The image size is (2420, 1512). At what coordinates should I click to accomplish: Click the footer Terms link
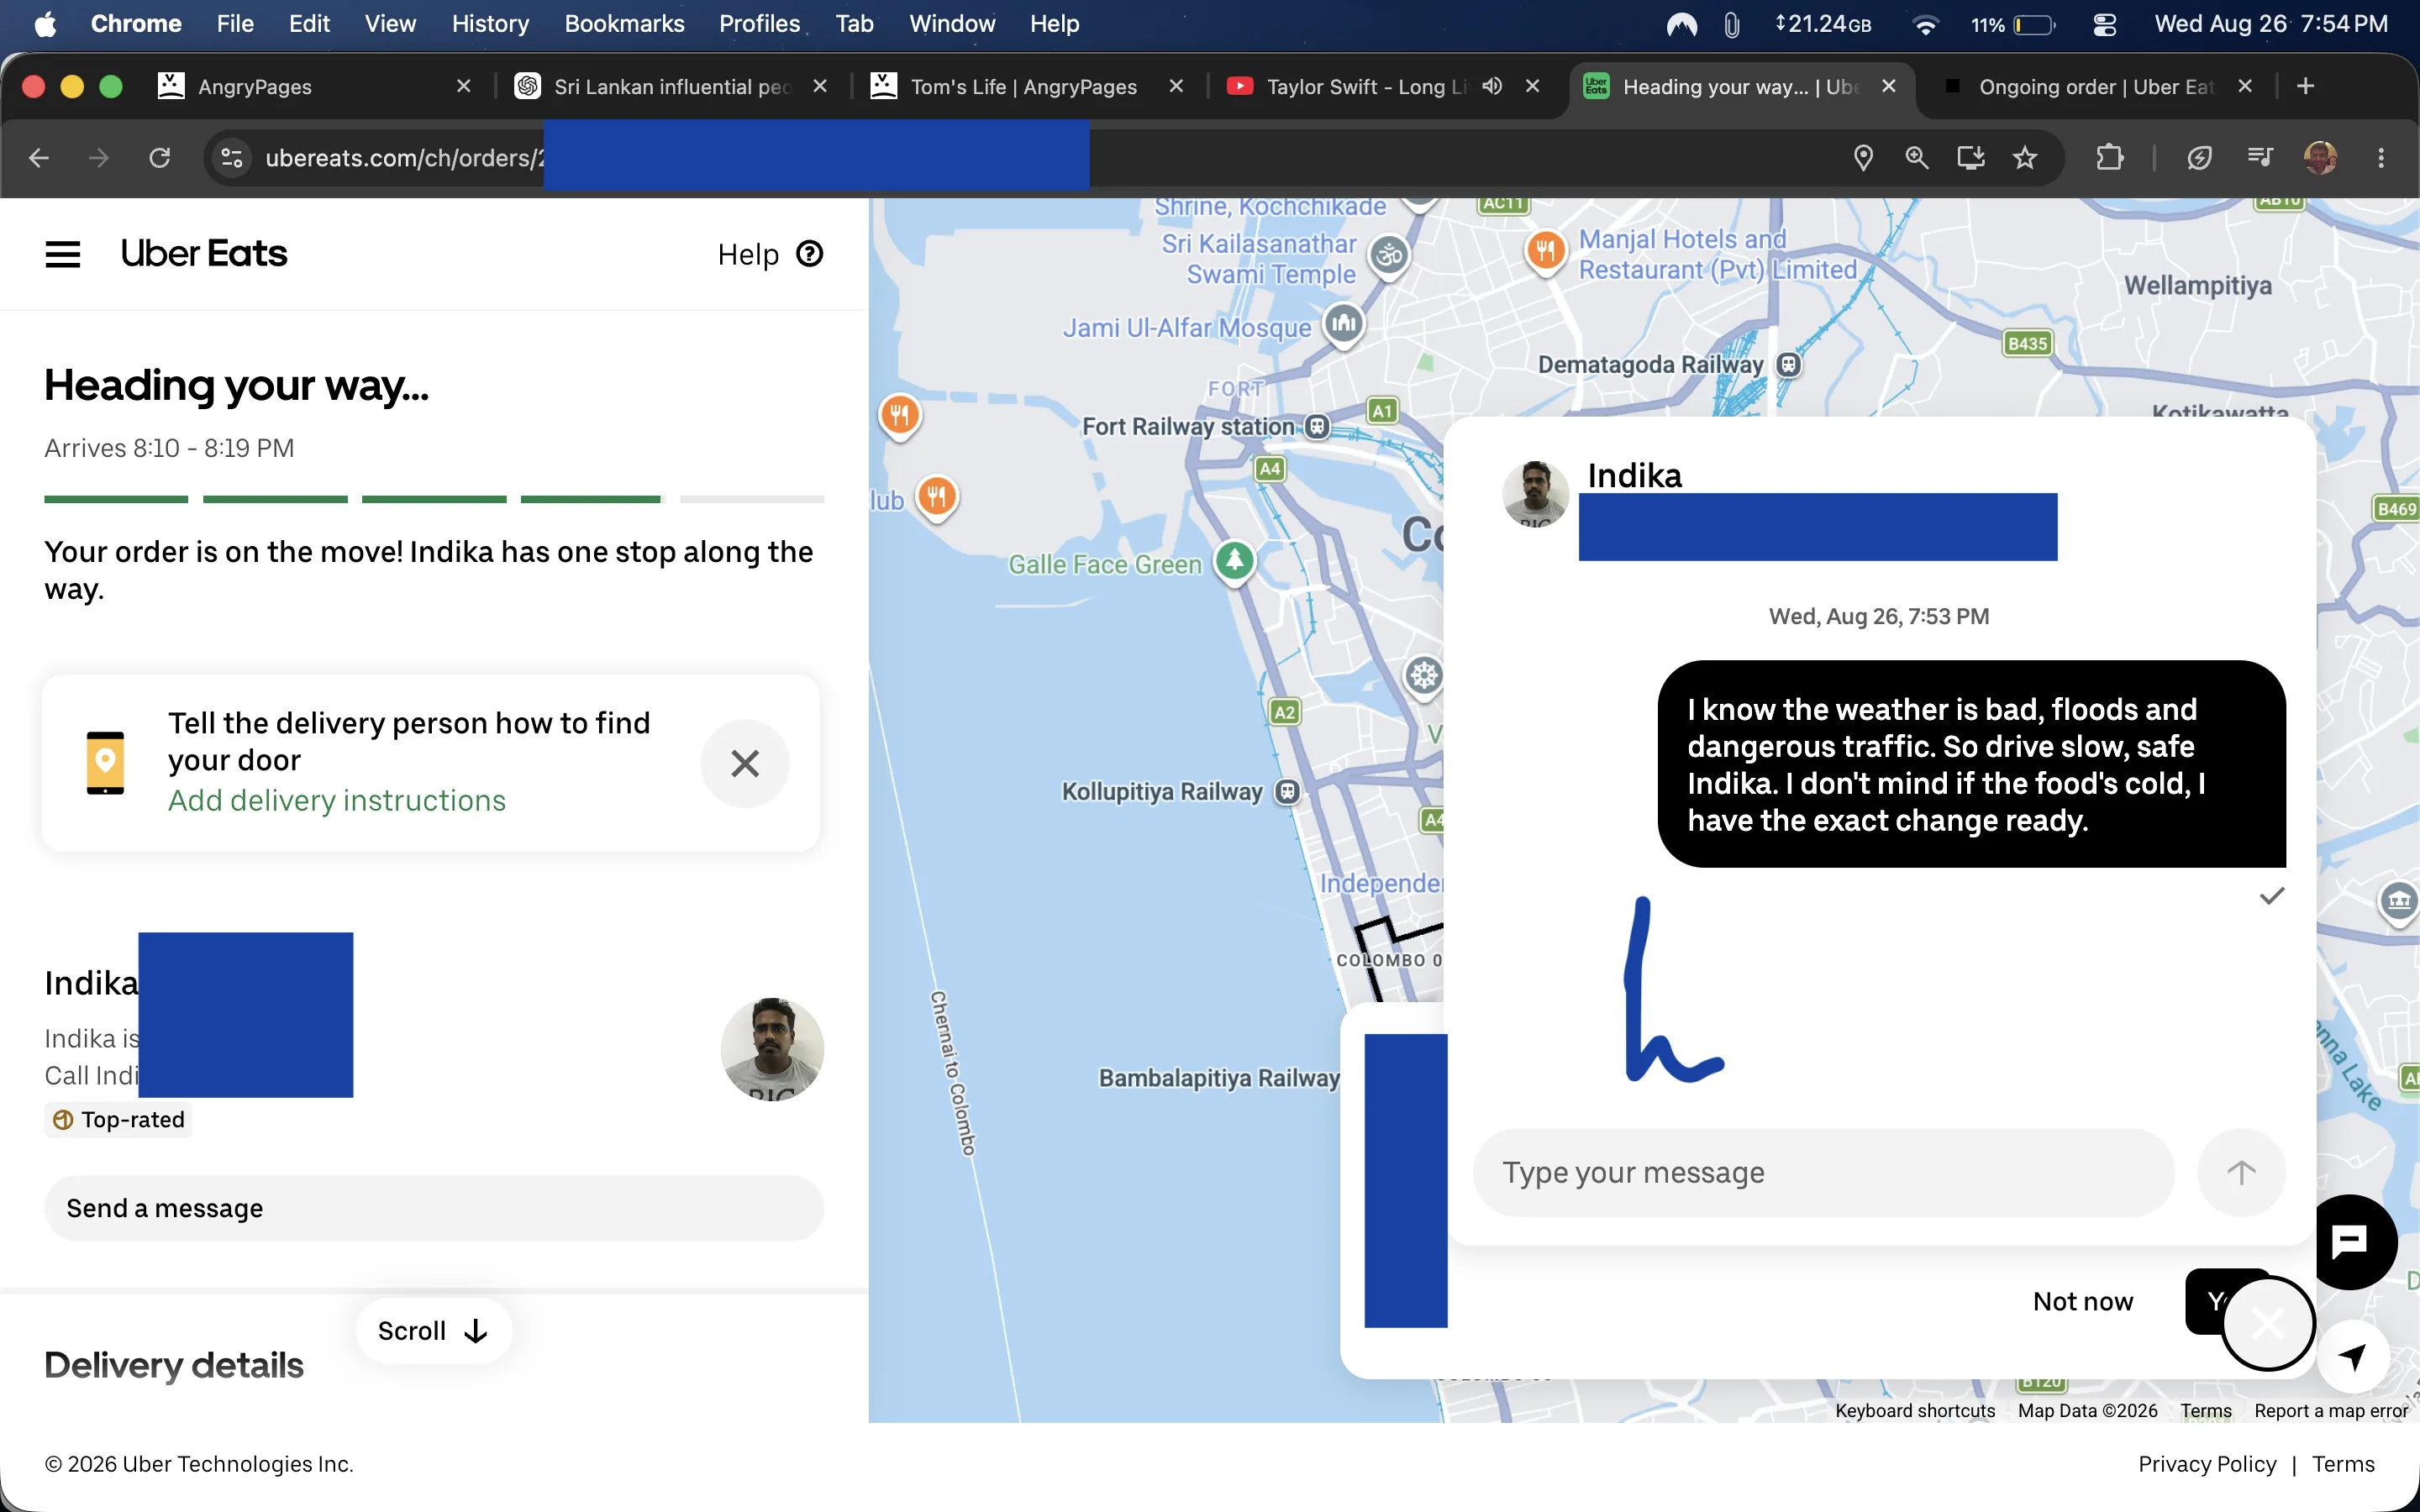tap(2343, 1464)
